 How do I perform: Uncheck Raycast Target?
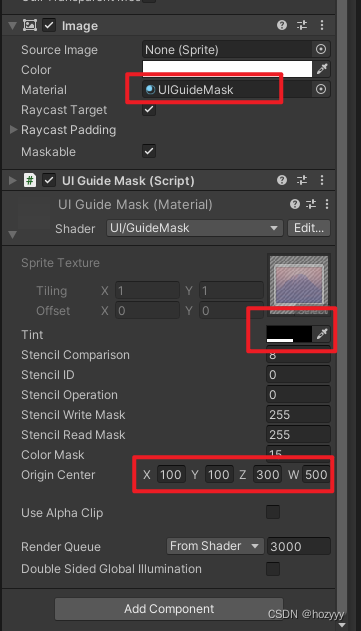149,109
